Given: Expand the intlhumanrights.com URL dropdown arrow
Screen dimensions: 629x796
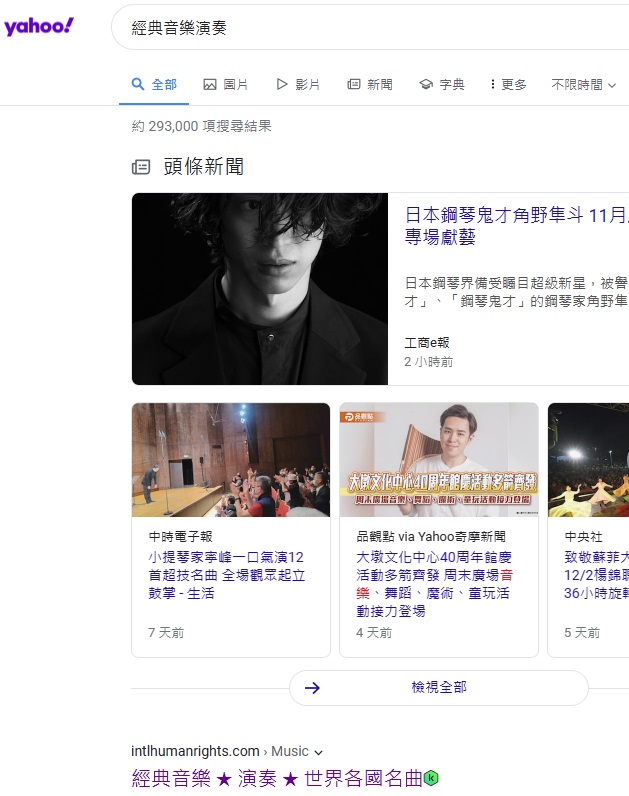Looking at the screenshot, I should [319, 752].
